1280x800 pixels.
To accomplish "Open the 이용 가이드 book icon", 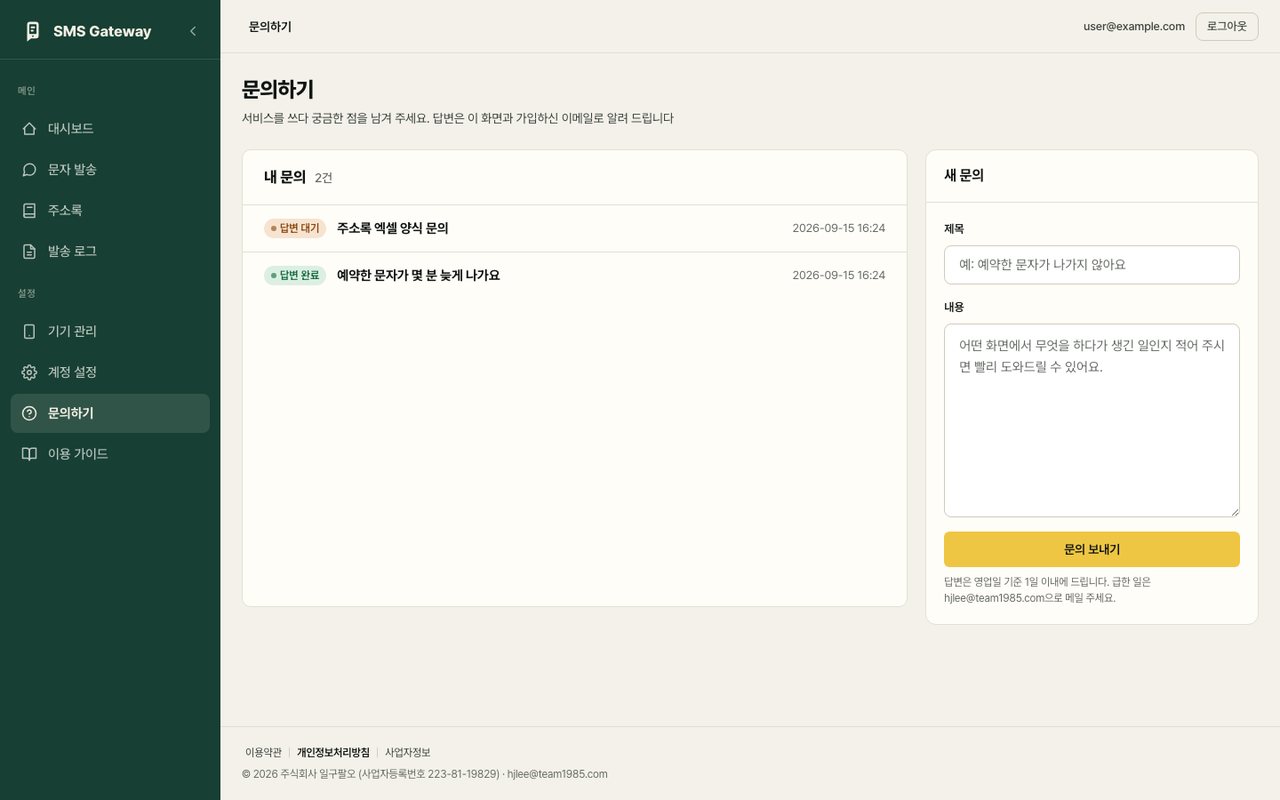I will click(29, 454).
